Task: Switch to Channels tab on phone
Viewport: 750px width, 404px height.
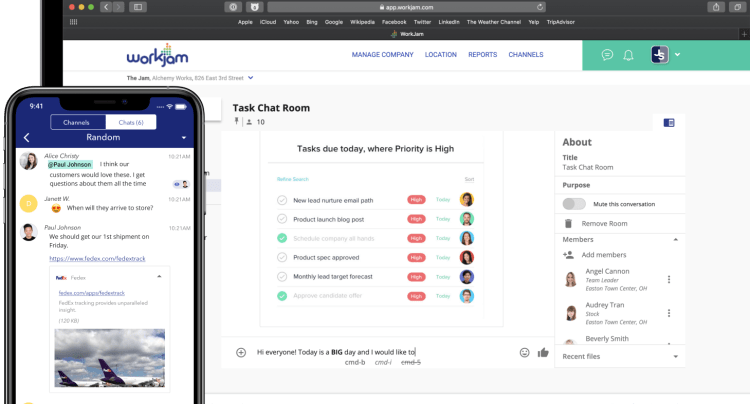Action: (x=78, y=122)
